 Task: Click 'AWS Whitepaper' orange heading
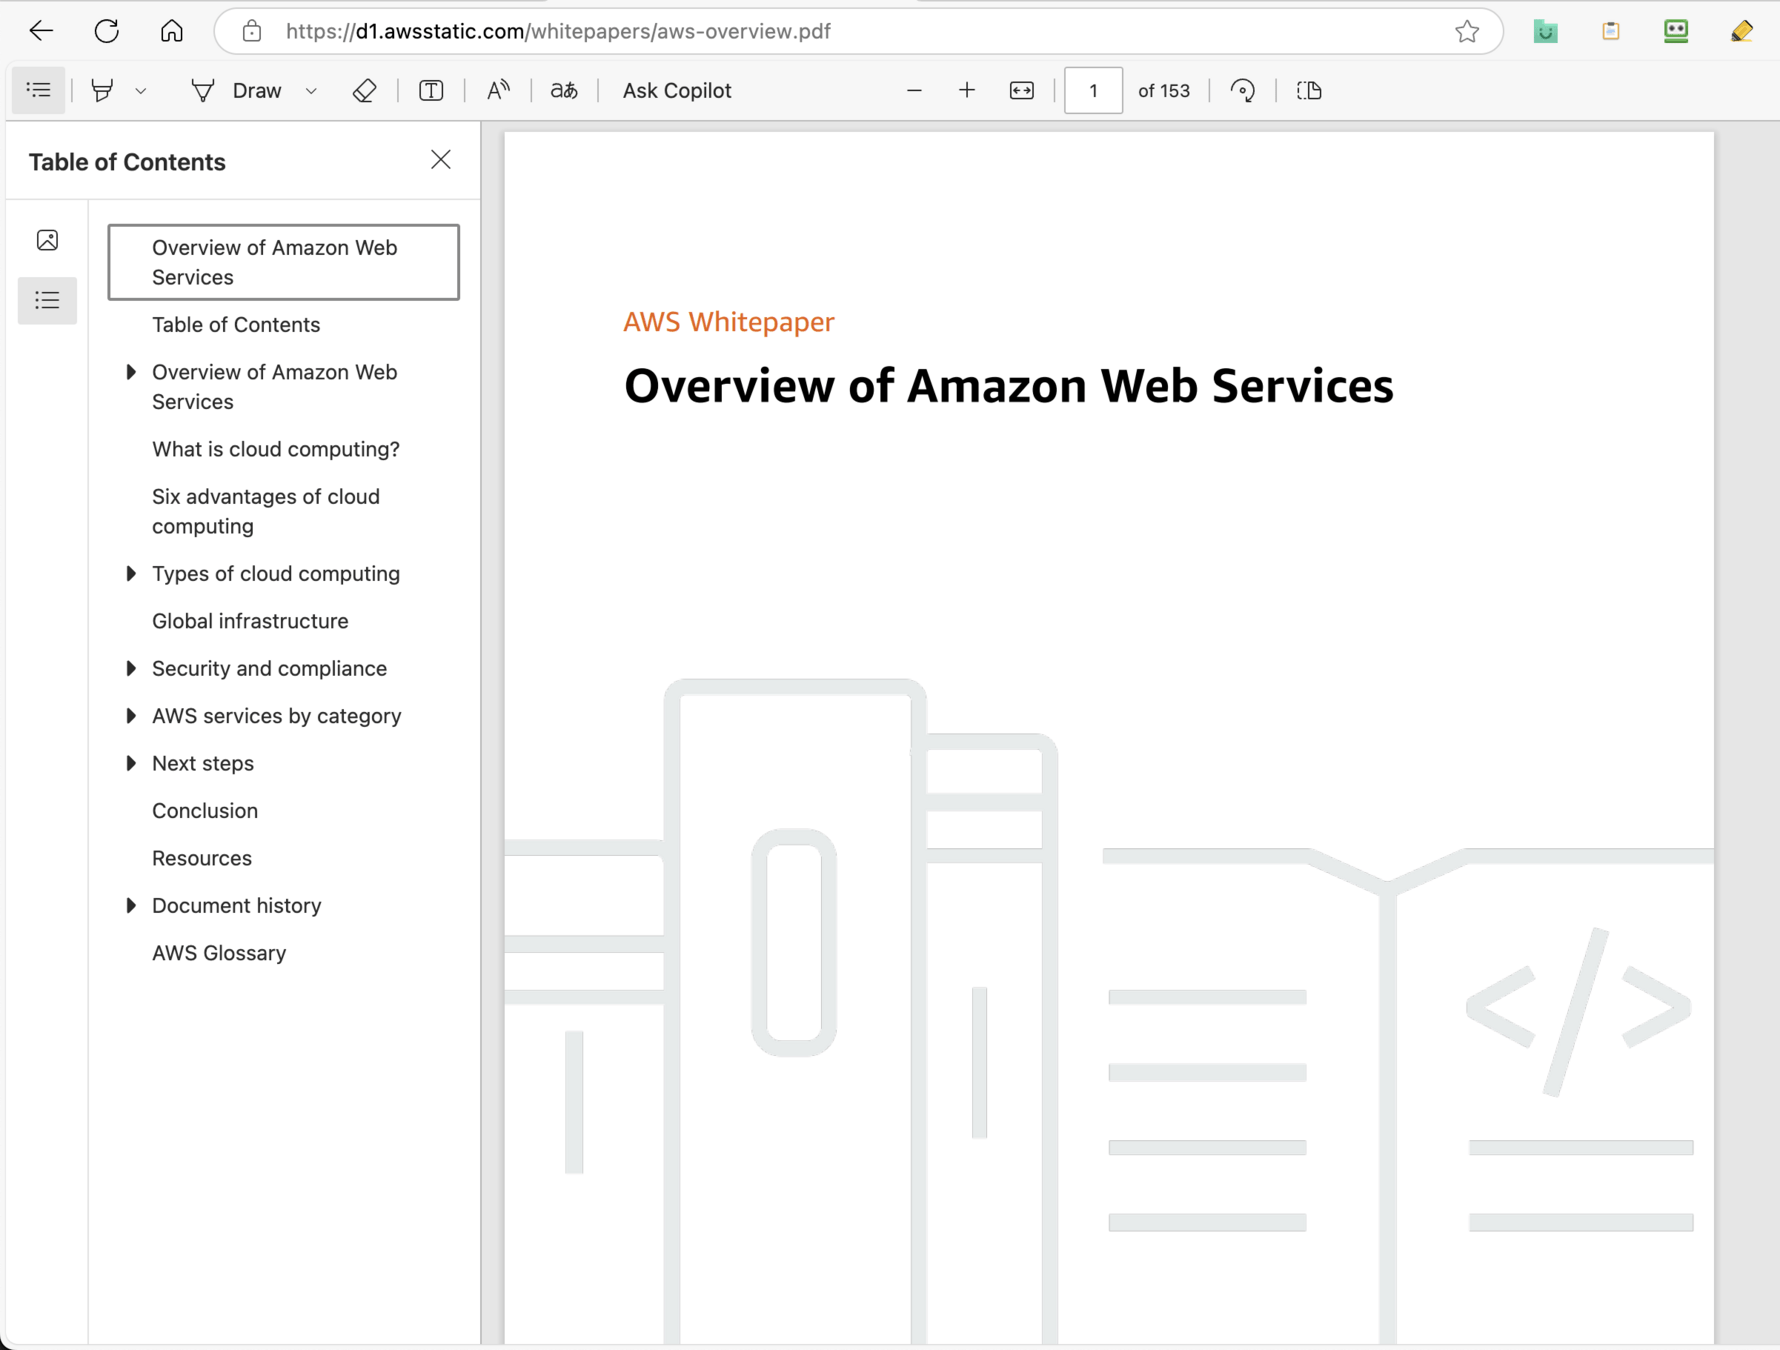729,322
